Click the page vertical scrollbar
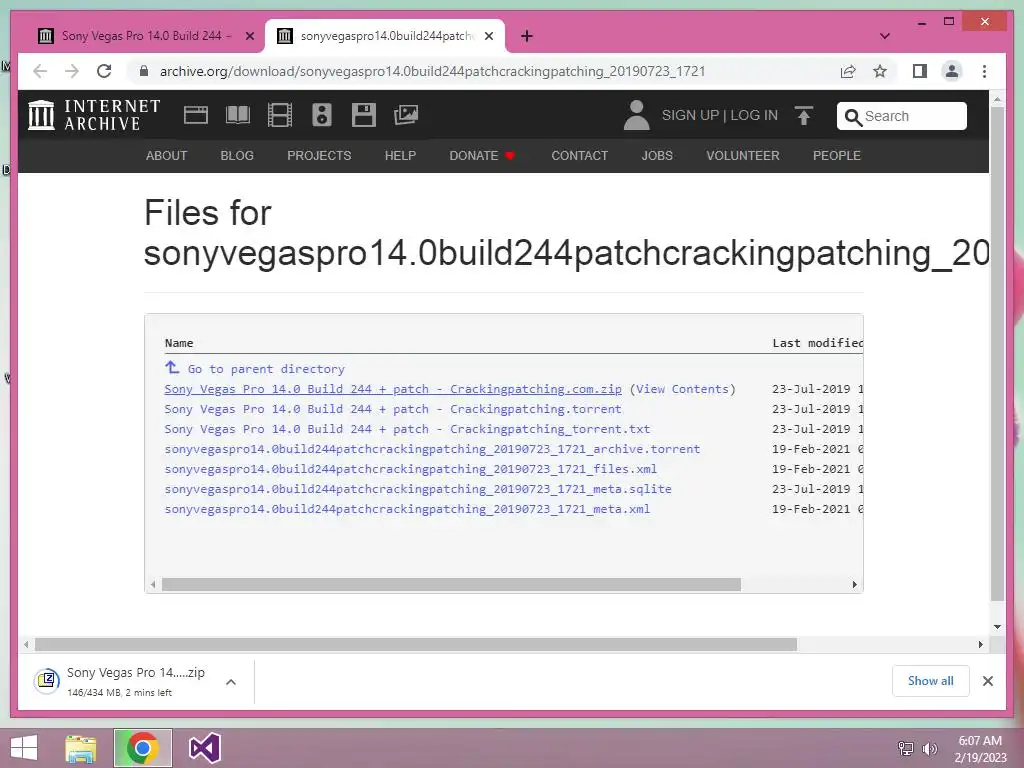The image size is (1024, 768). [997, 353]
